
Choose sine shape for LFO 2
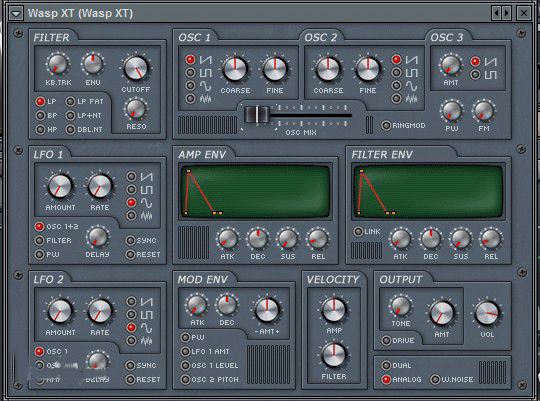point(131,327)
